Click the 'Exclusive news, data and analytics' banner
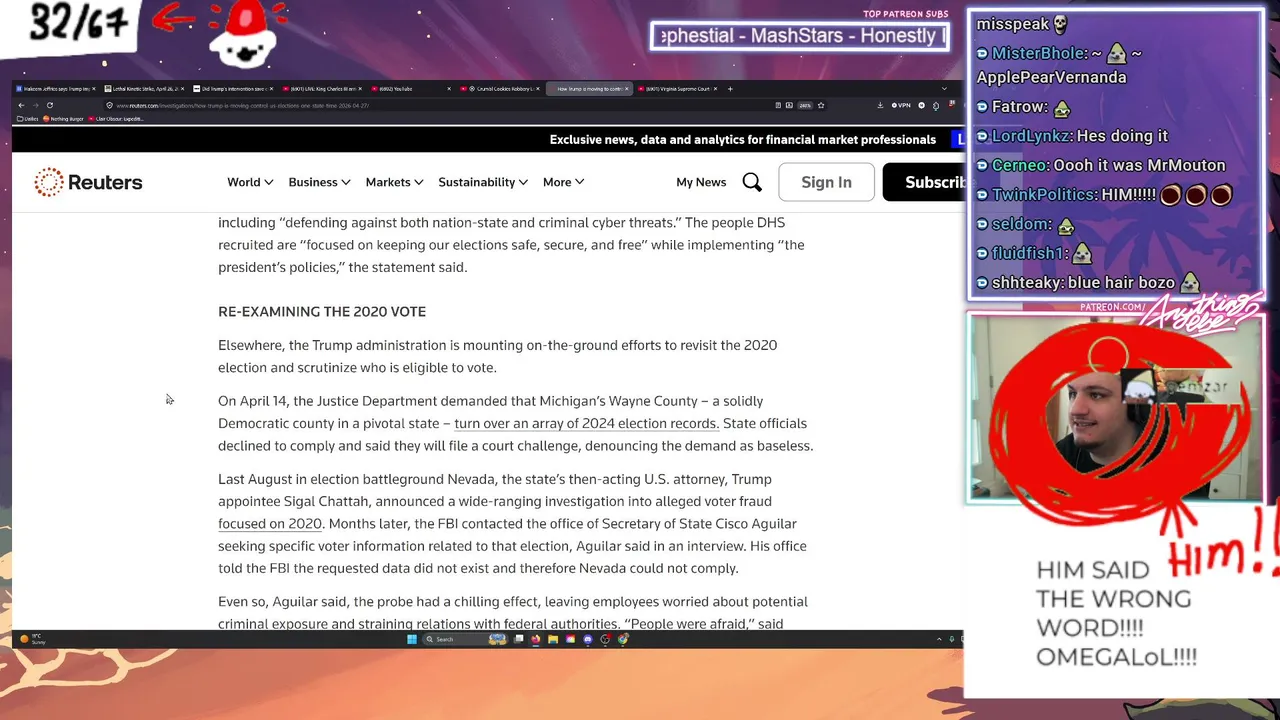 click(x=742, y=139)
